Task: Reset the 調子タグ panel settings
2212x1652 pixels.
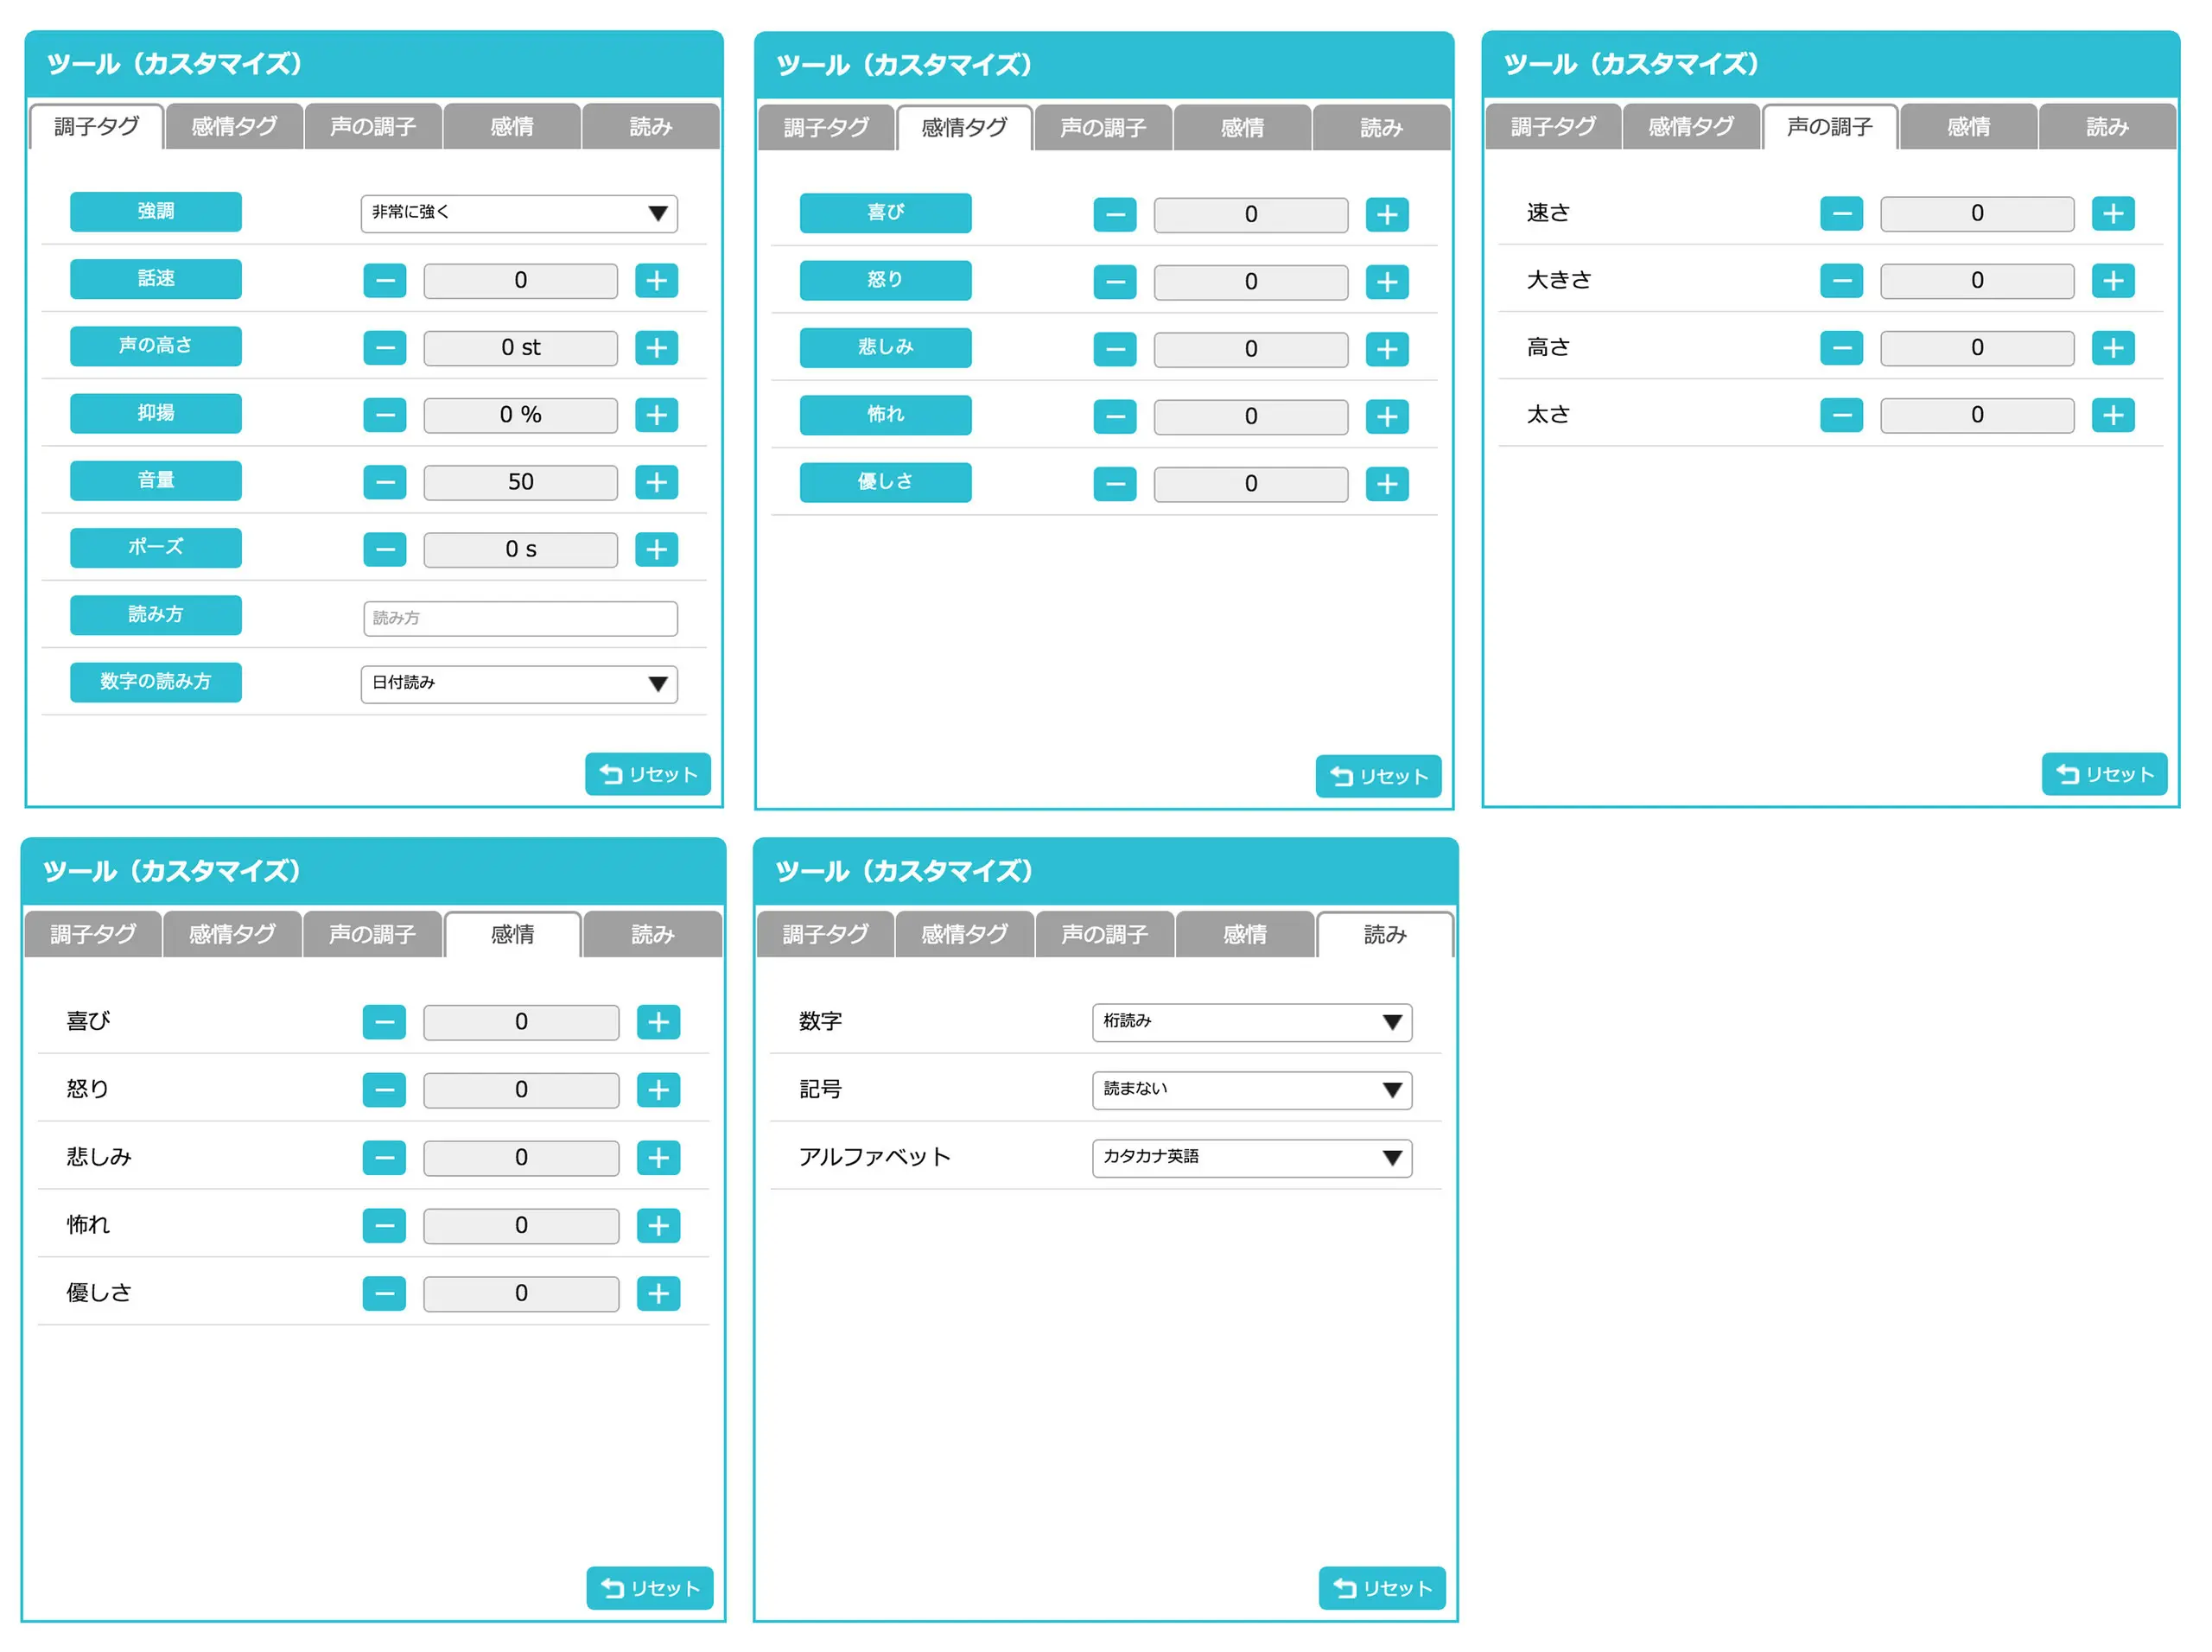Action: (x=648, y=774)
